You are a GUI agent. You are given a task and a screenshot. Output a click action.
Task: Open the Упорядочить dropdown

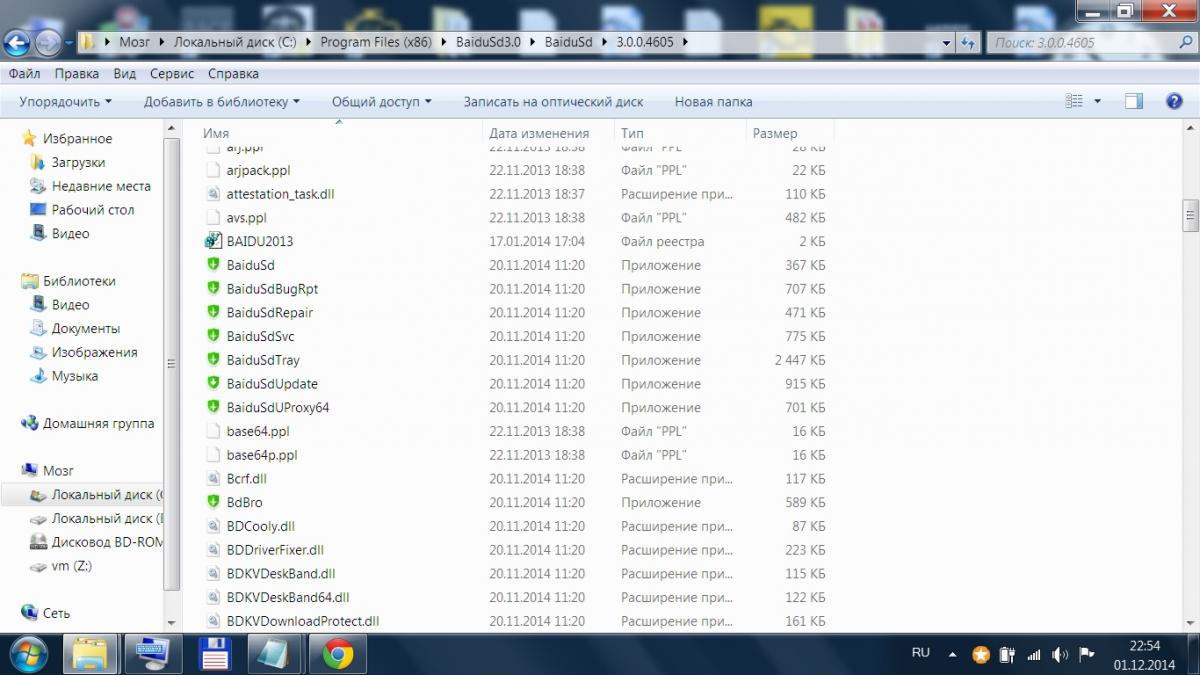click(65, 102)
